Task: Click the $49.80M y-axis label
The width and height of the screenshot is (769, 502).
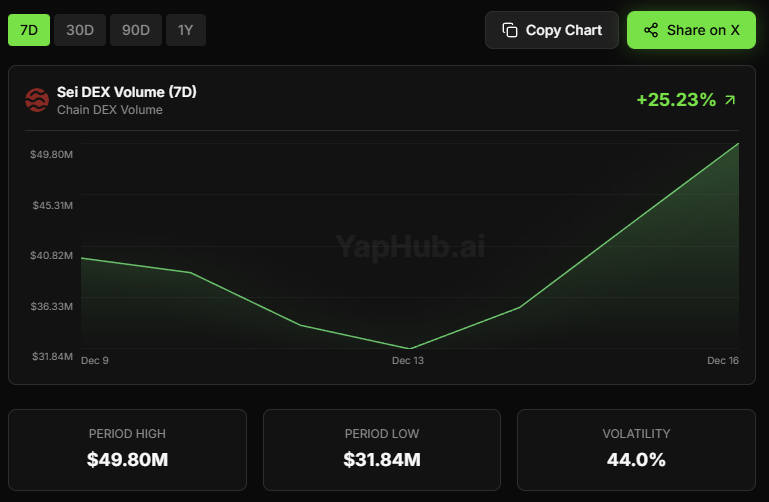Action: pos(51,154)
